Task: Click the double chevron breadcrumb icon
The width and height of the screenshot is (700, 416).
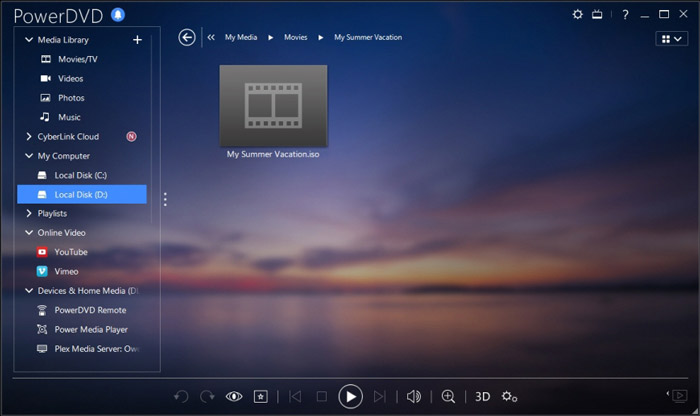Action: 211,37
